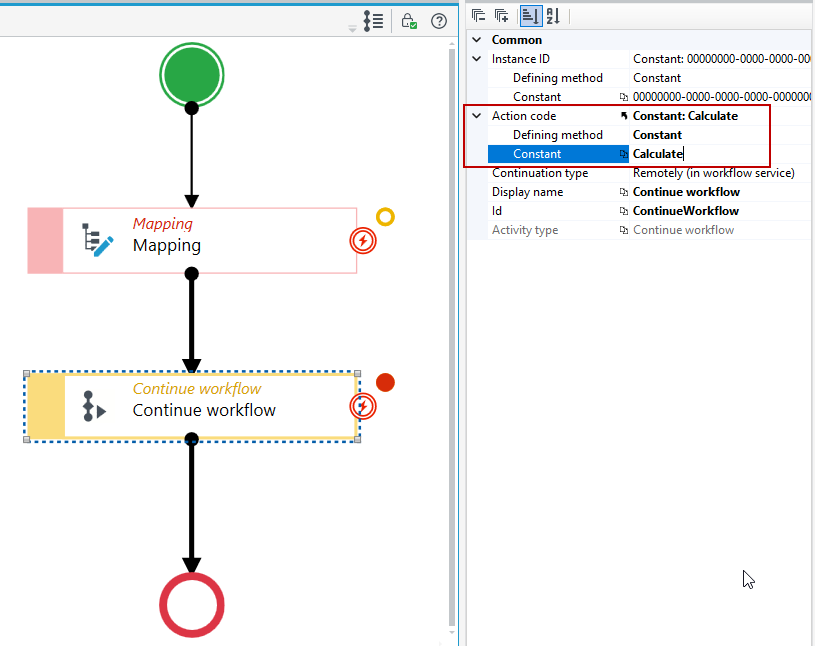Screen dimensions: 815x646
Task: Select the Continuation type property label
Action: (x=540, y=173)
